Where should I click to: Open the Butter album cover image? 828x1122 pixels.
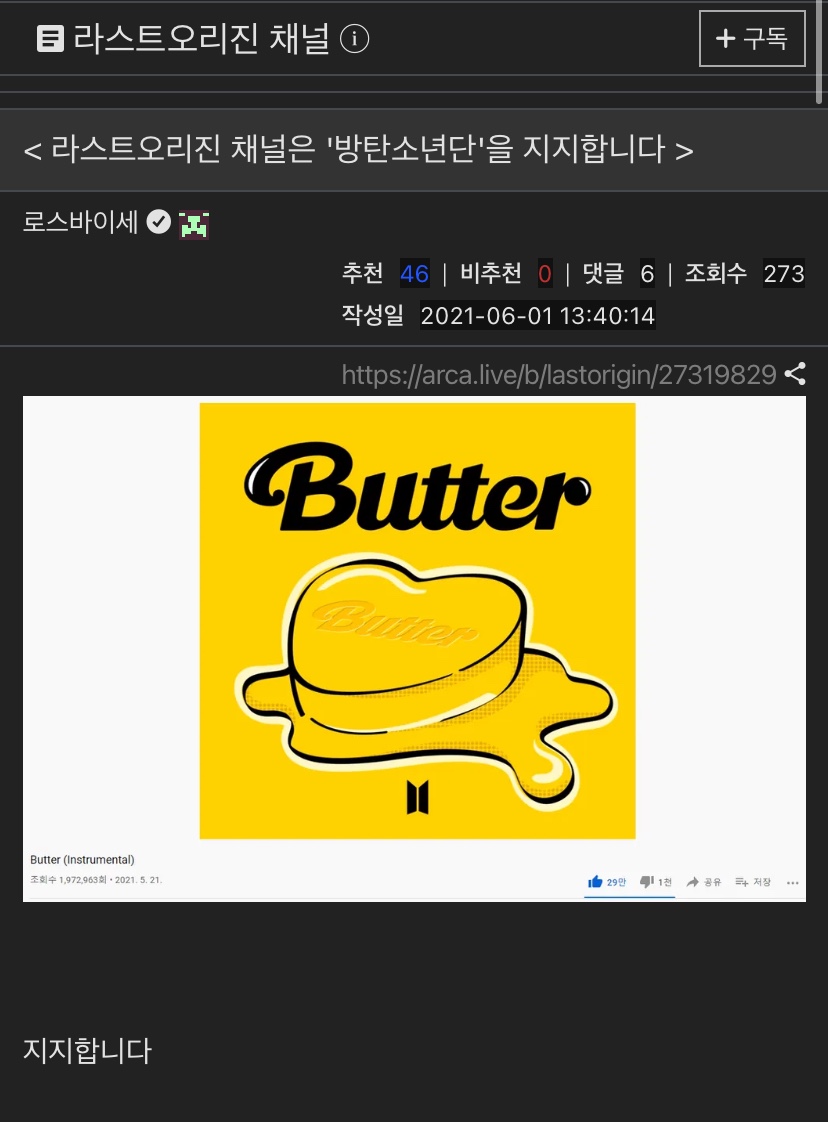(417, 620)
